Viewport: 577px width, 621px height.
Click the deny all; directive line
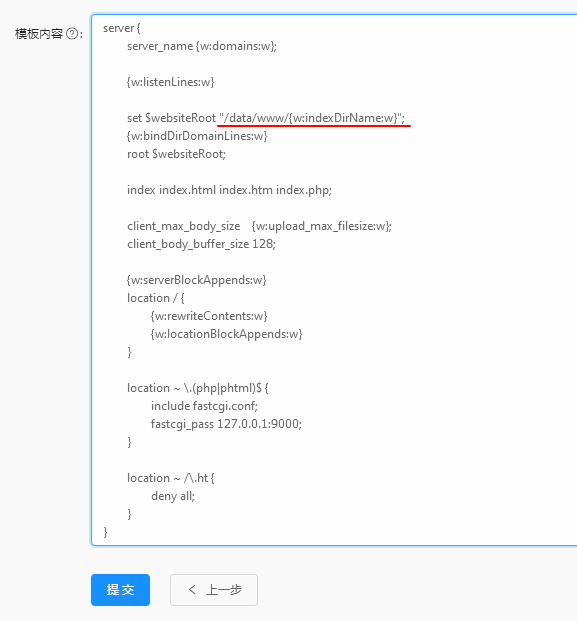click(173, 496)
